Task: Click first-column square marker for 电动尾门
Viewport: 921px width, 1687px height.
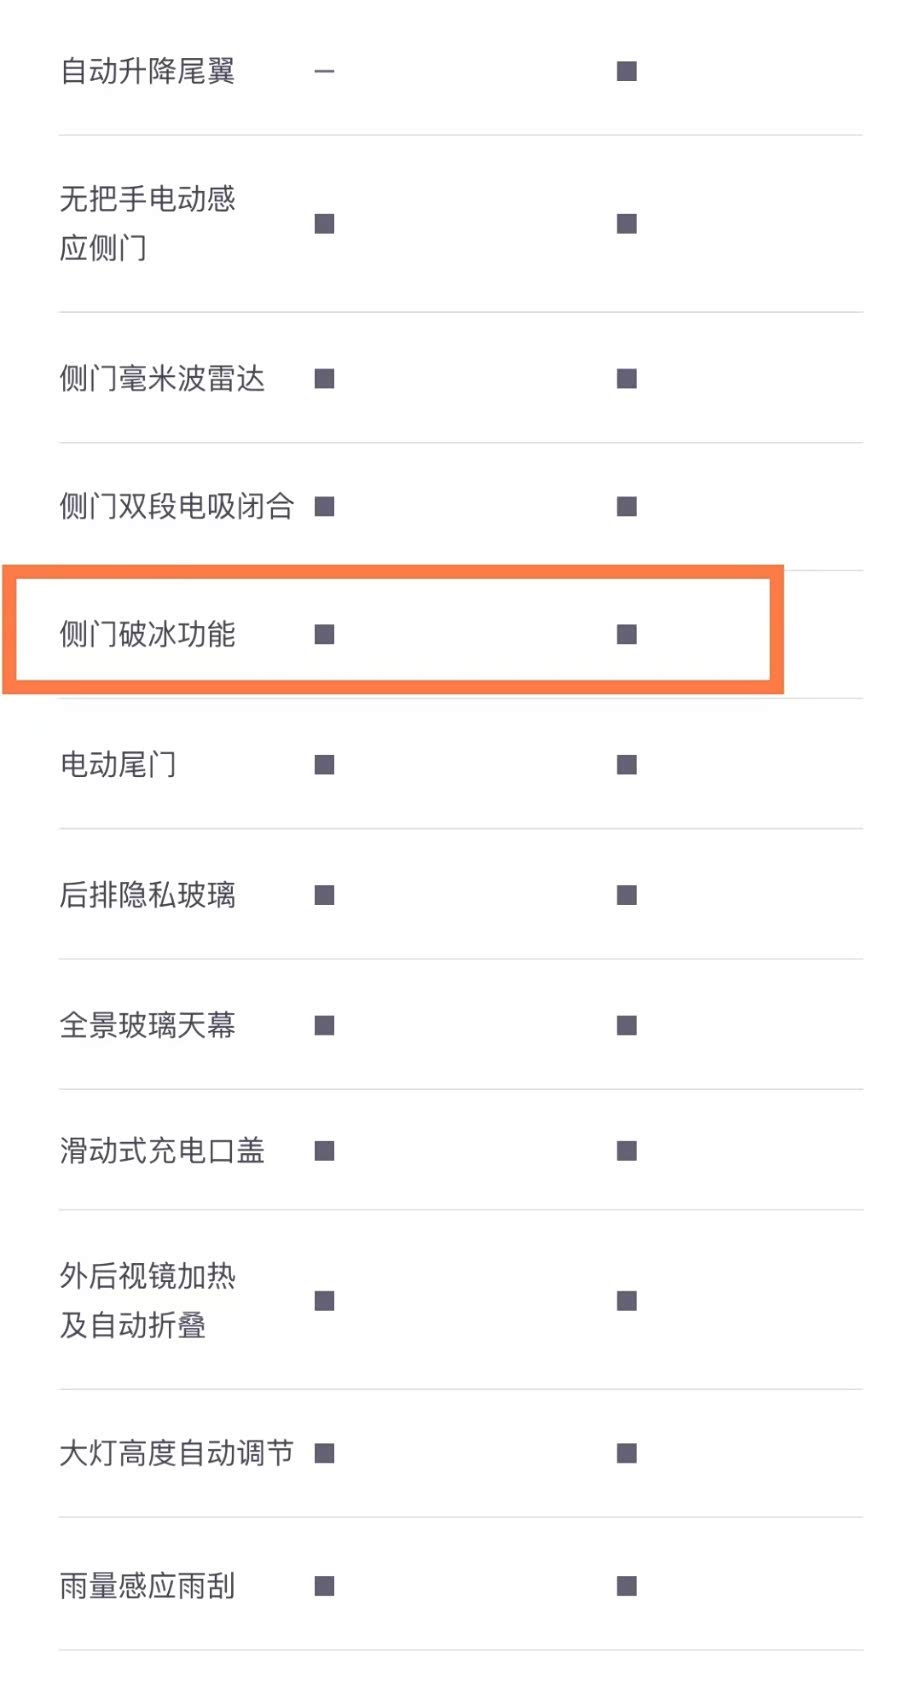Action: (324, 765)
